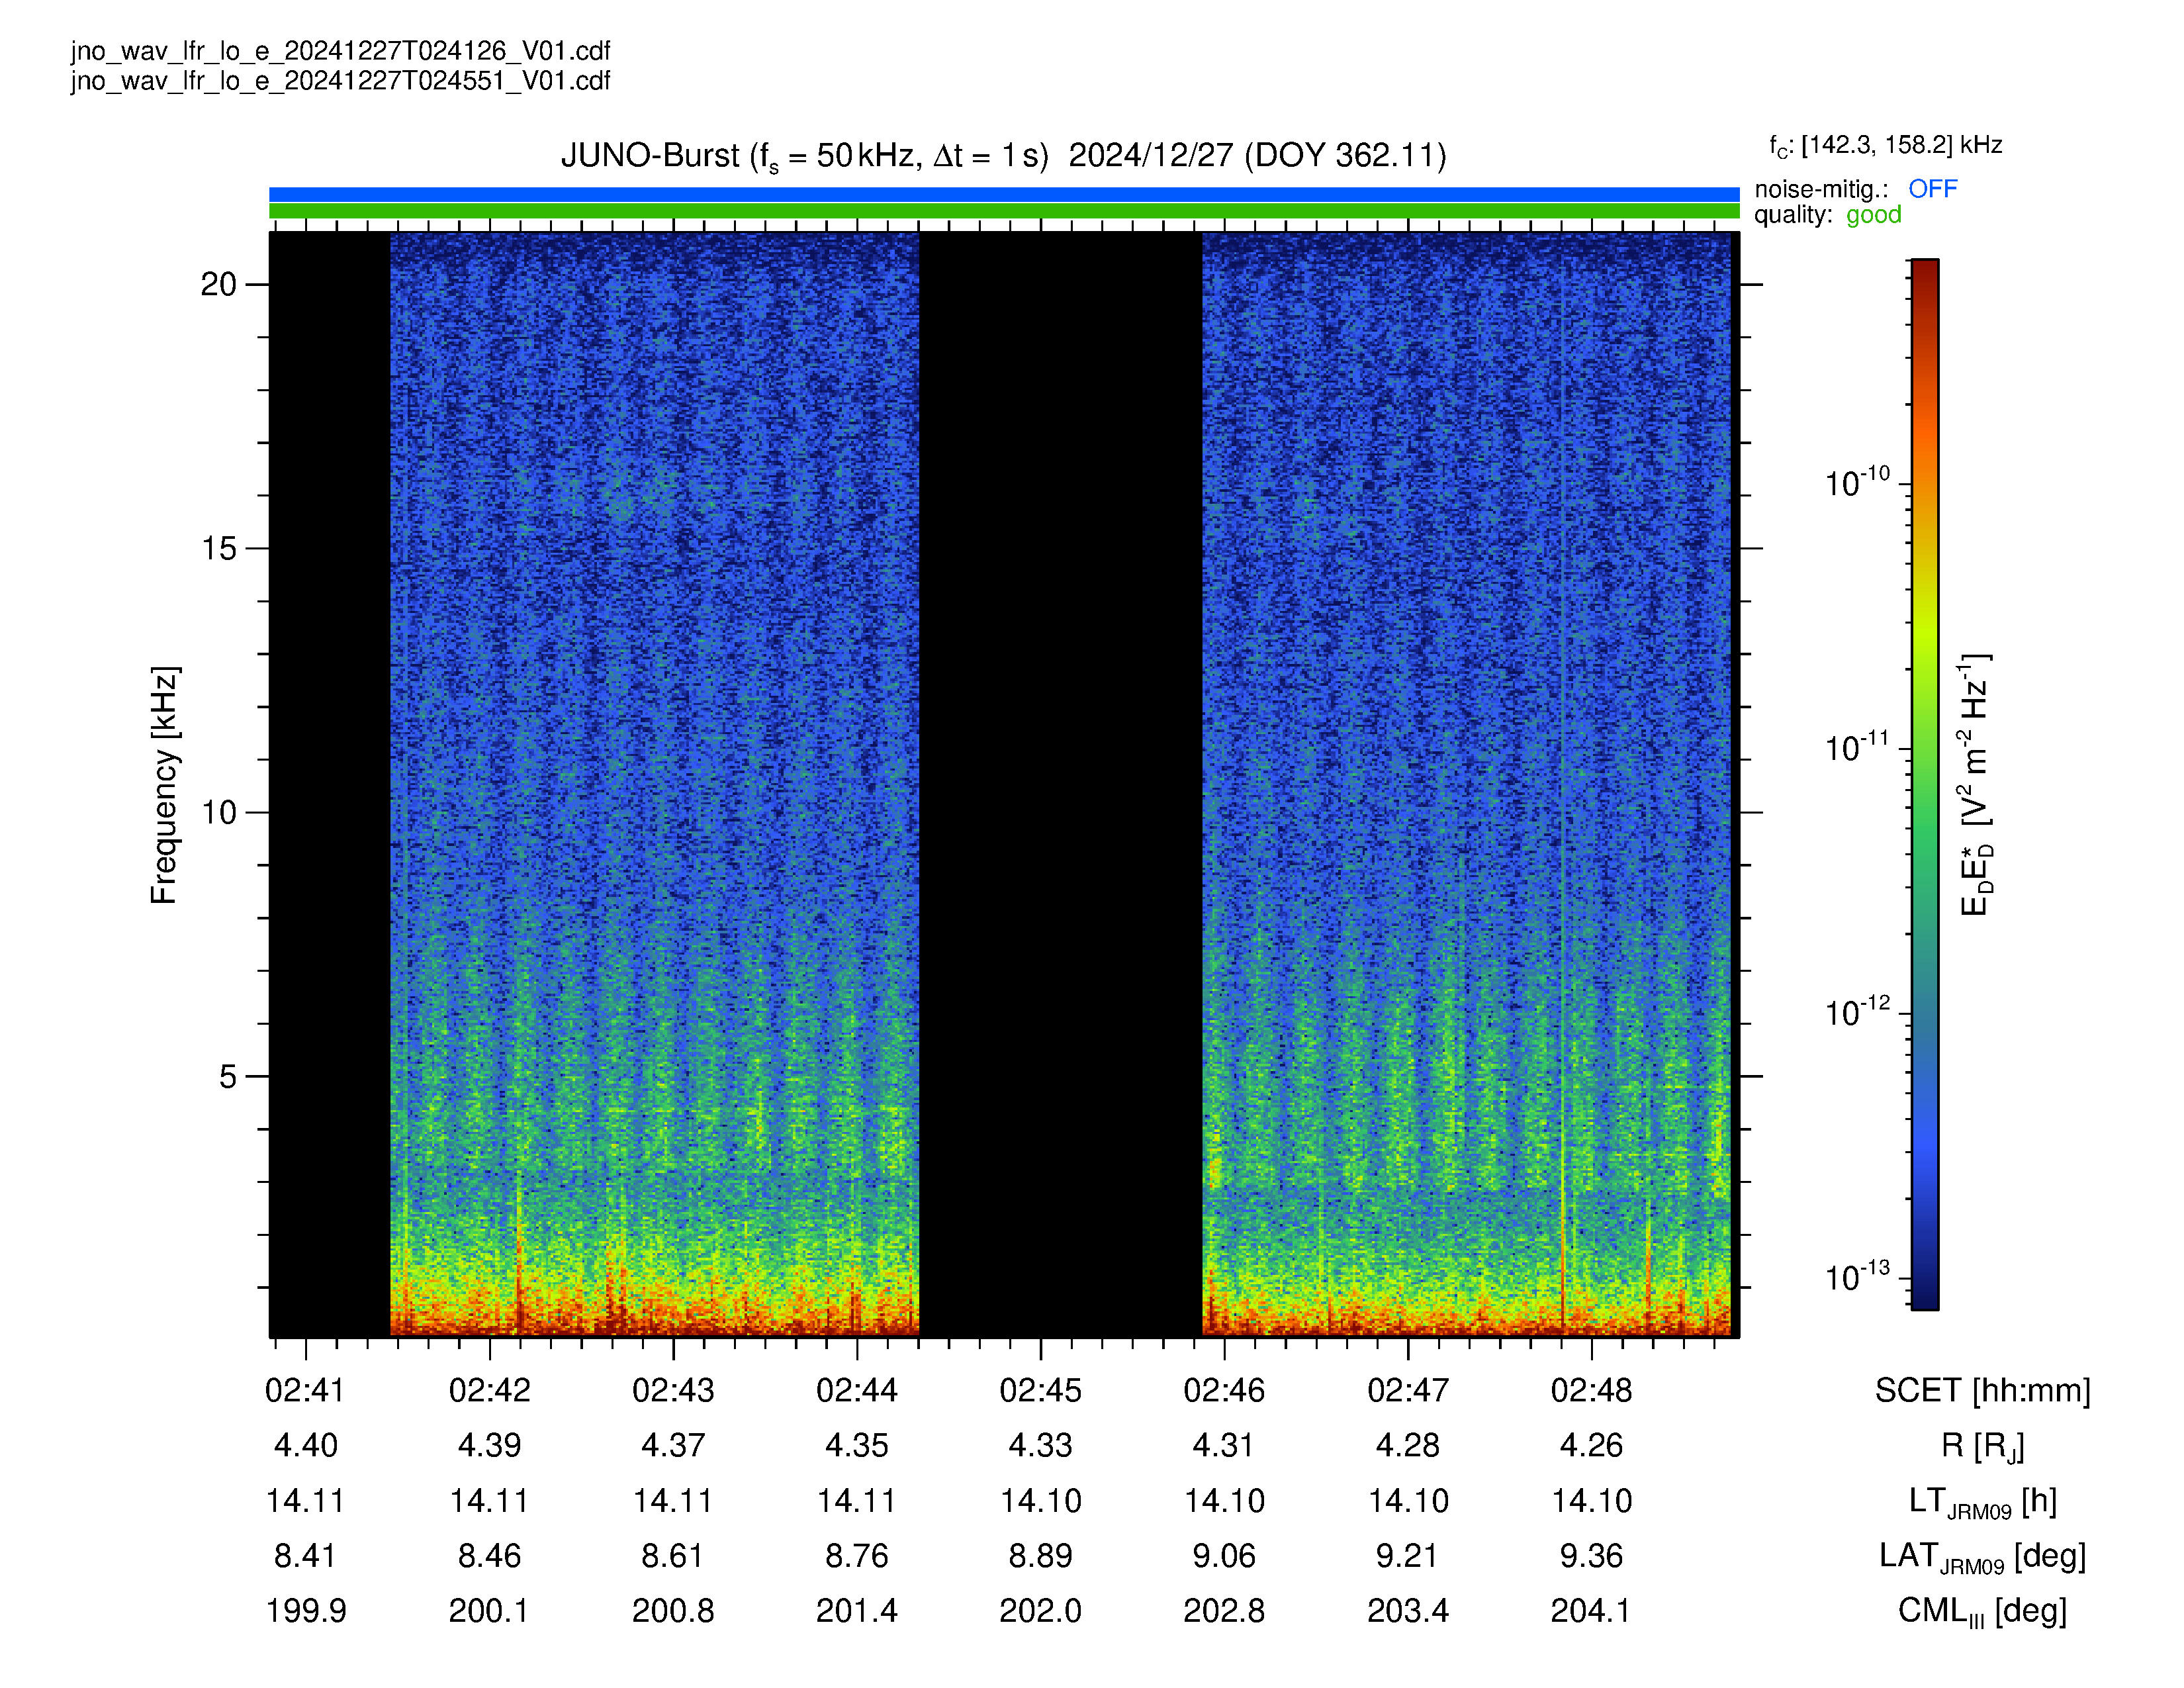The width and height of the screenshot is (2184, 1688).
Task: Click the 5 kHz frequency axis label
Action: click(x=228, y=1077)
